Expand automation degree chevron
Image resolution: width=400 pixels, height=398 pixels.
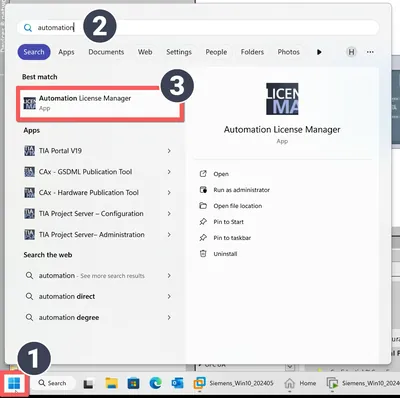pyautogui.click(x=169, y=317)
